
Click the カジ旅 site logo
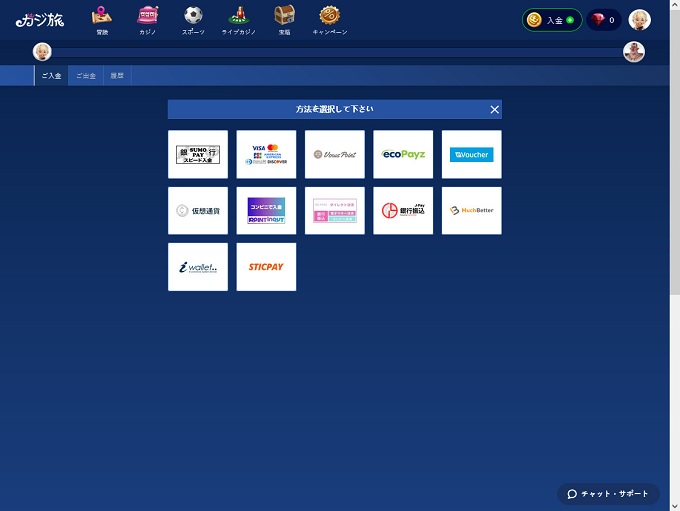pyautogui.click(x=39, y=19)
